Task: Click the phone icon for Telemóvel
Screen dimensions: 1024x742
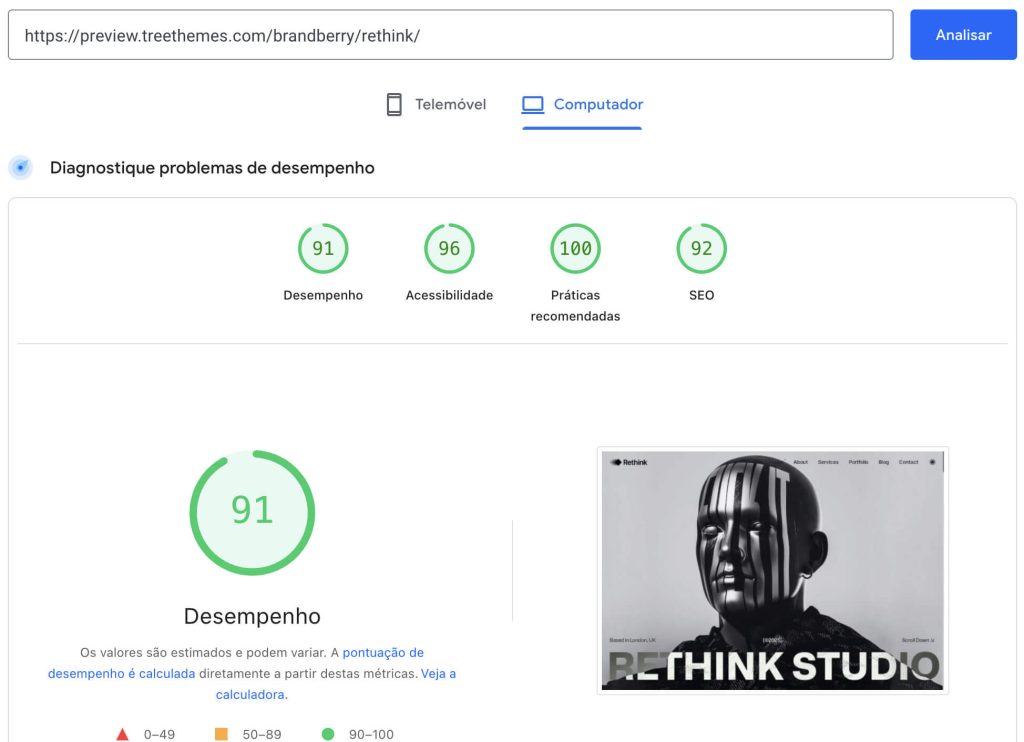Action: (x=394, y=105)
